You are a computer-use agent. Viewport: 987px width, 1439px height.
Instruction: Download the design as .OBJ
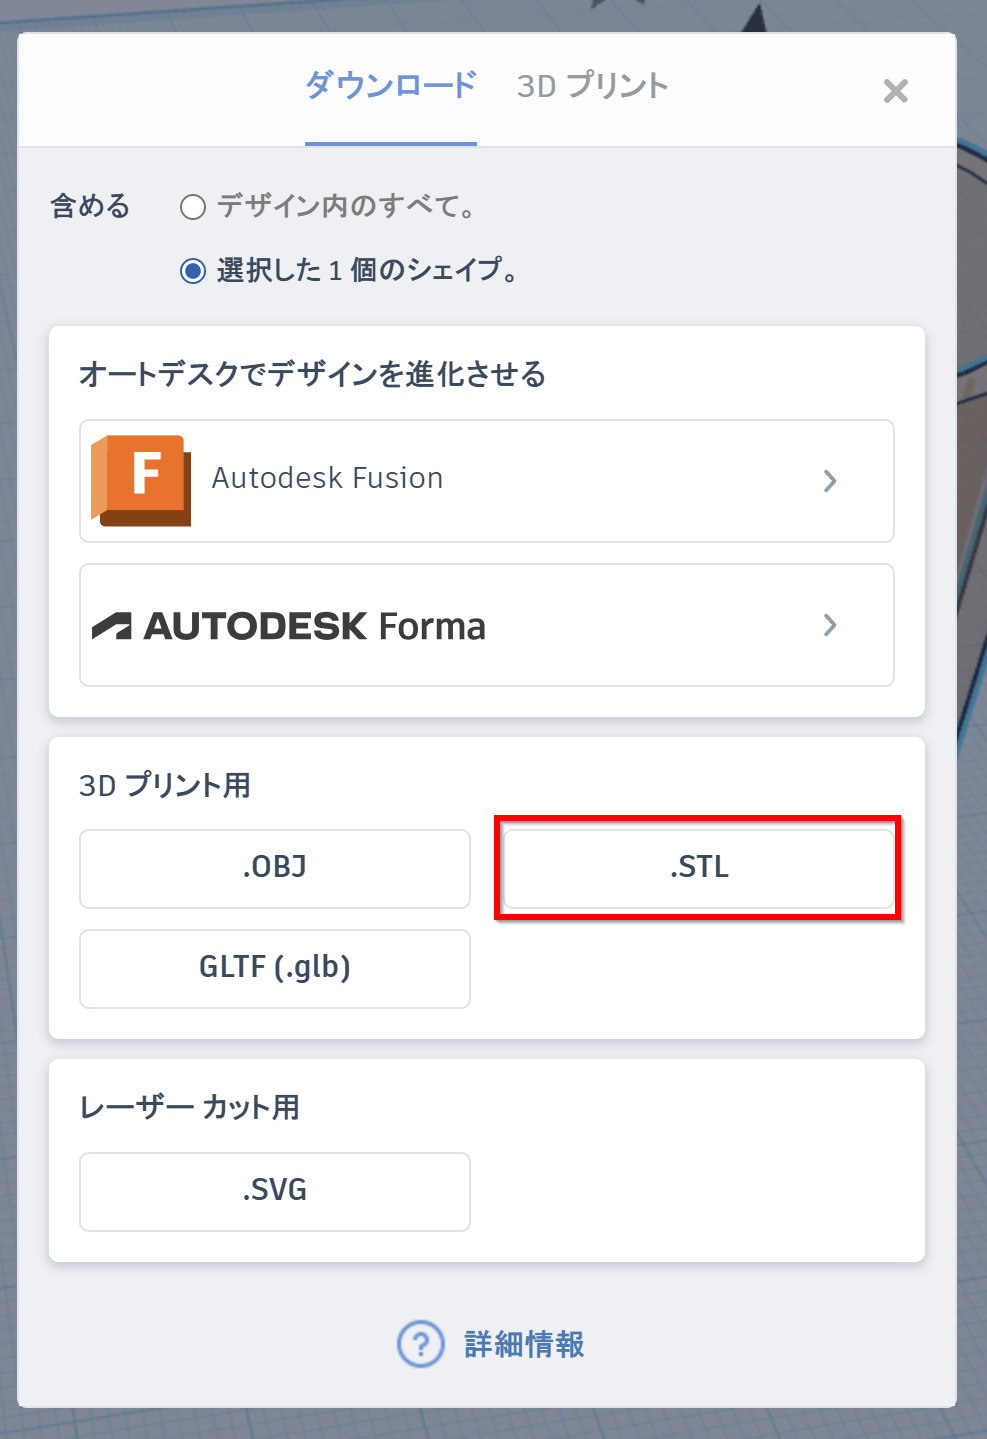pyautogui.click(x=275, y=869)
